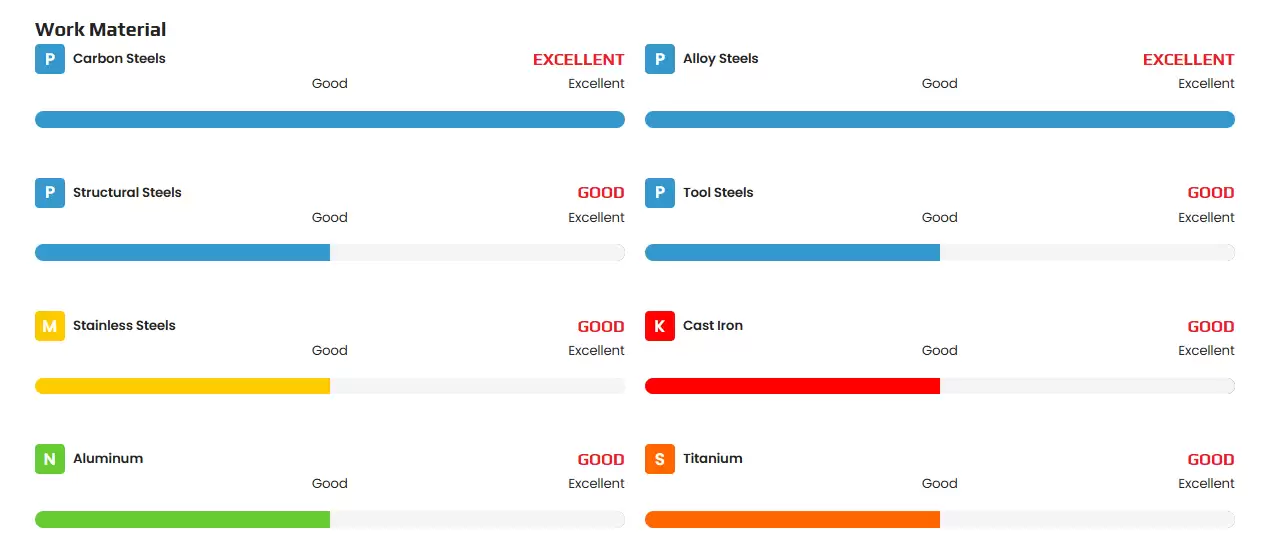1275x555 pixels.
Task: Click the P icon beside Tool Steels
Action: coord(660,193)
